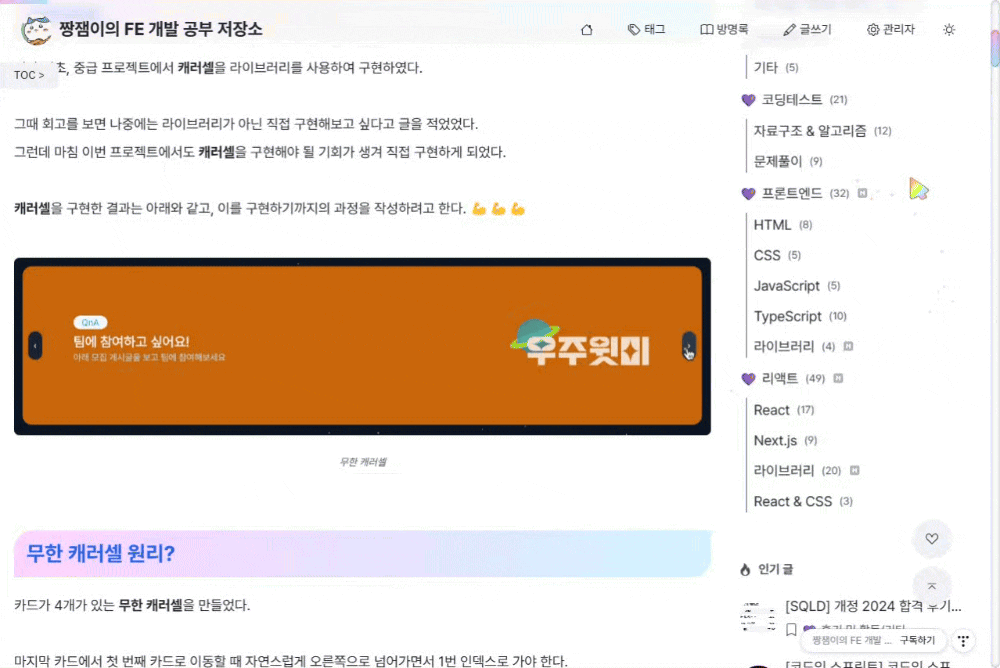Jump to page top with up-arrow button
Image resolution: width=1000 pixels, height=668 pixels.
click(x=932, y=586)
